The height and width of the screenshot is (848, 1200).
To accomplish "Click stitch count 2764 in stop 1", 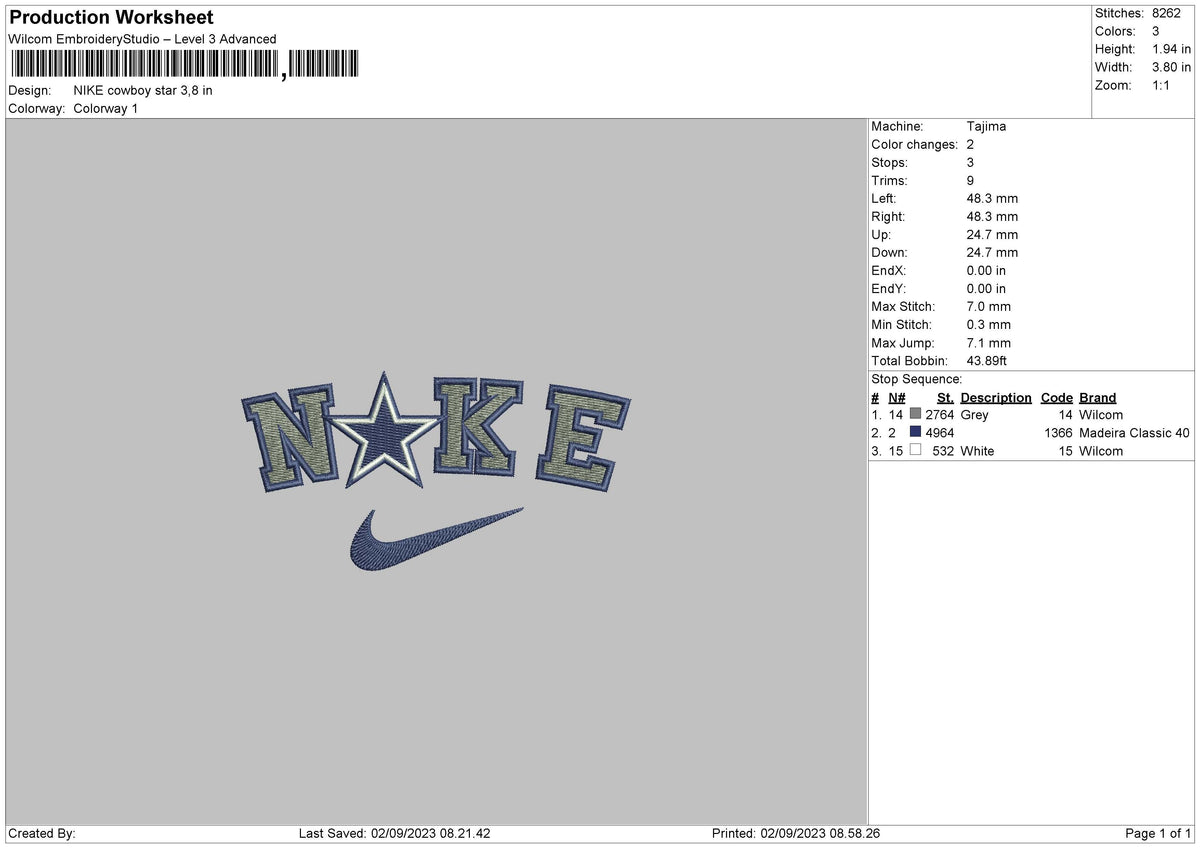I will [x=940, y=415].
